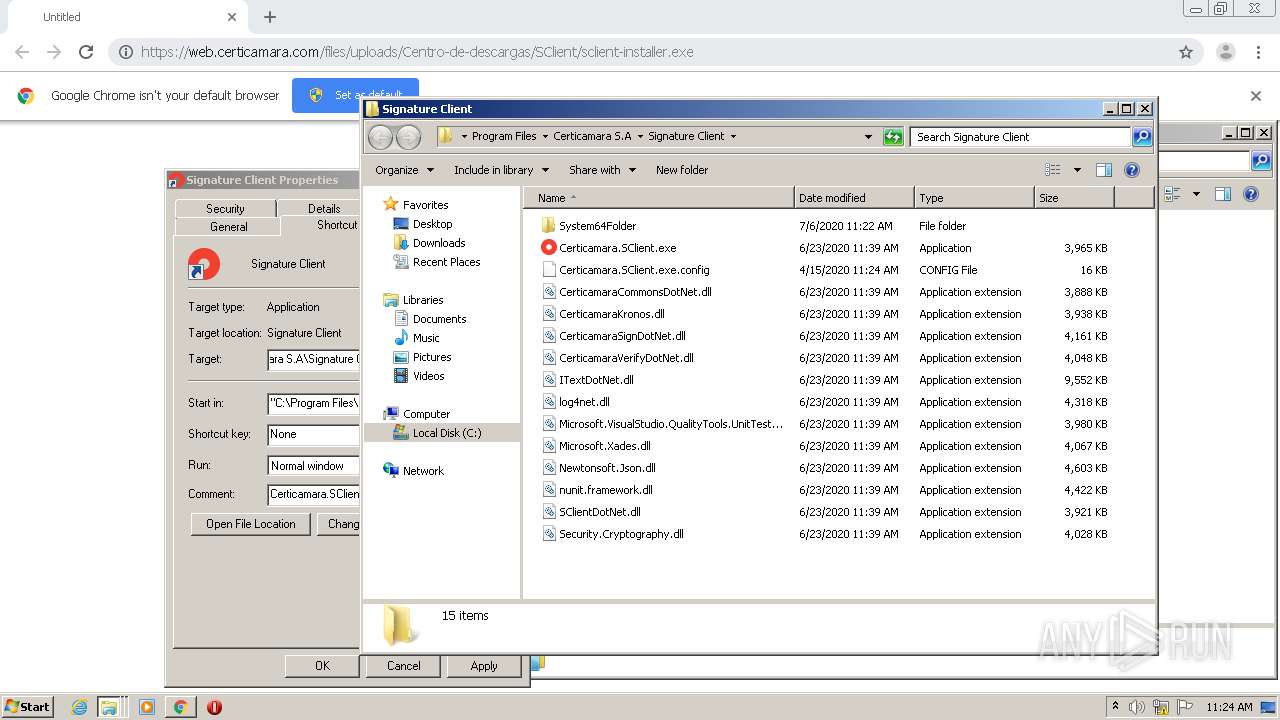Open the Certicamara.SClient.exe application icon
Image resolution: width=1280 pixels, height=720 pixels.
pos(548,248)
